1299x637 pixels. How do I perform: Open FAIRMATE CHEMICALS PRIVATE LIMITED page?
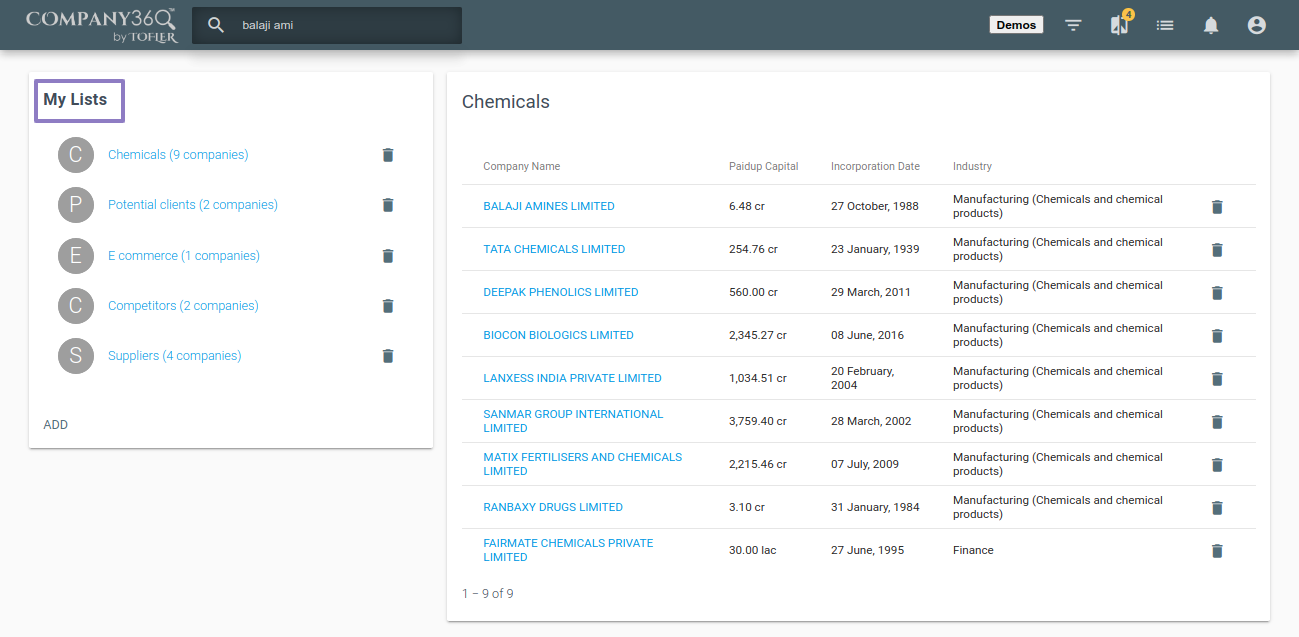tap(568, 550)
